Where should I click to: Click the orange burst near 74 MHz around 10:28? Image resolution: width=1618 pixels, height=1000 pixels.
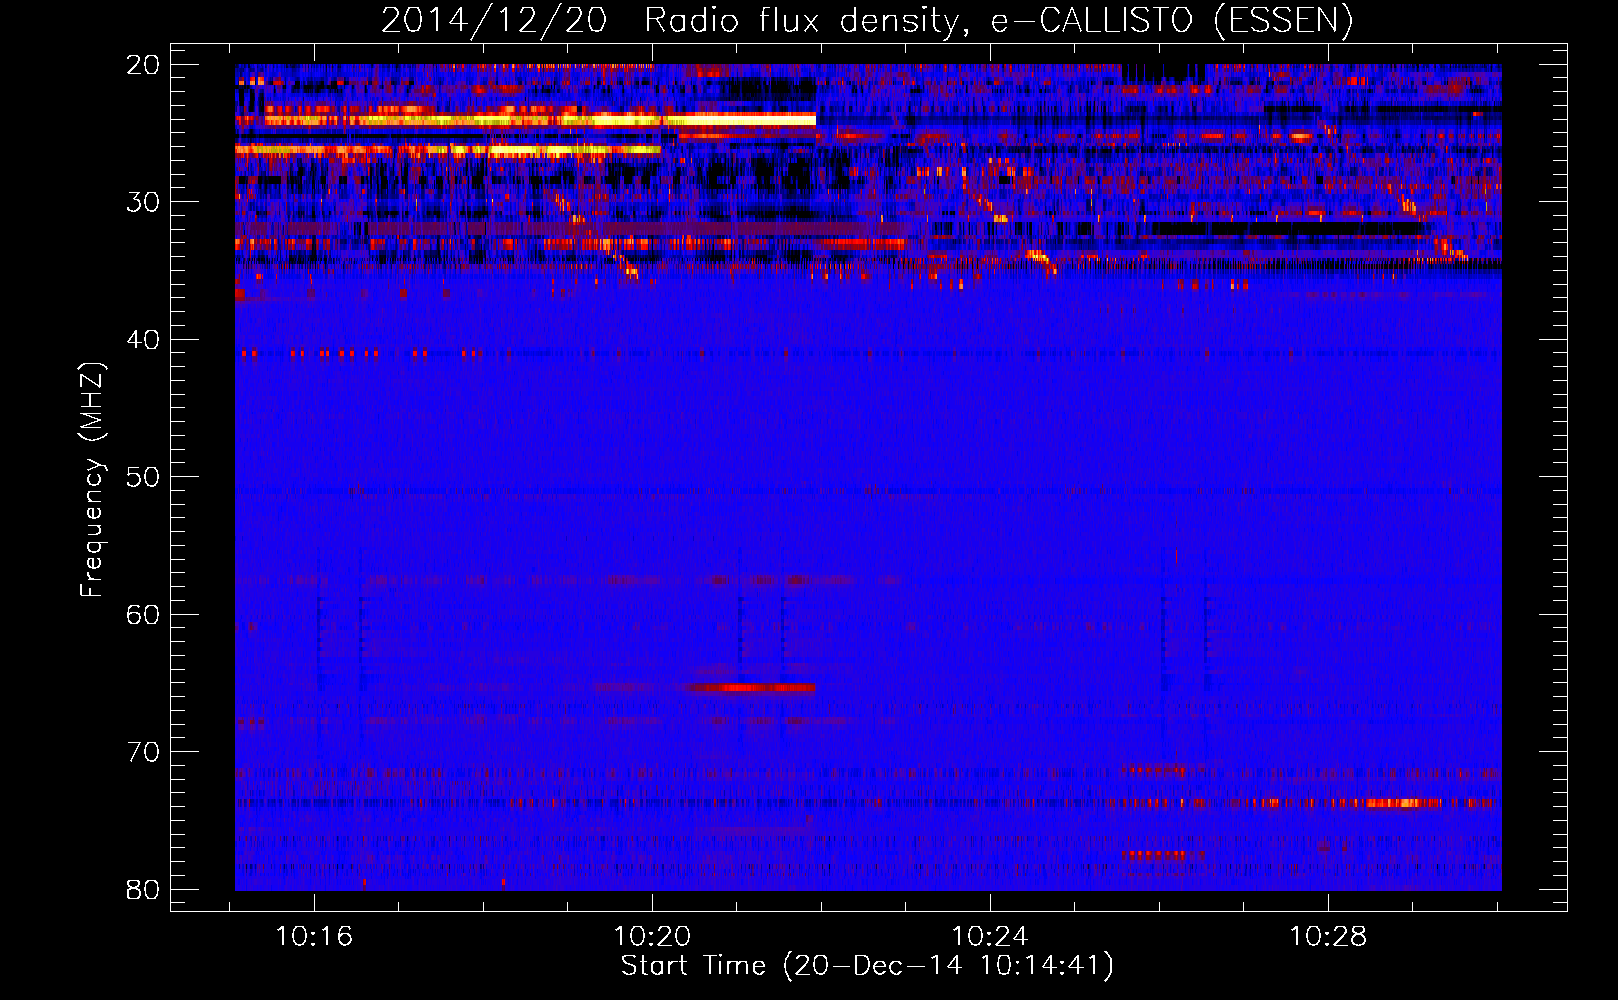pyautogui.click(x=1402, y=803)
